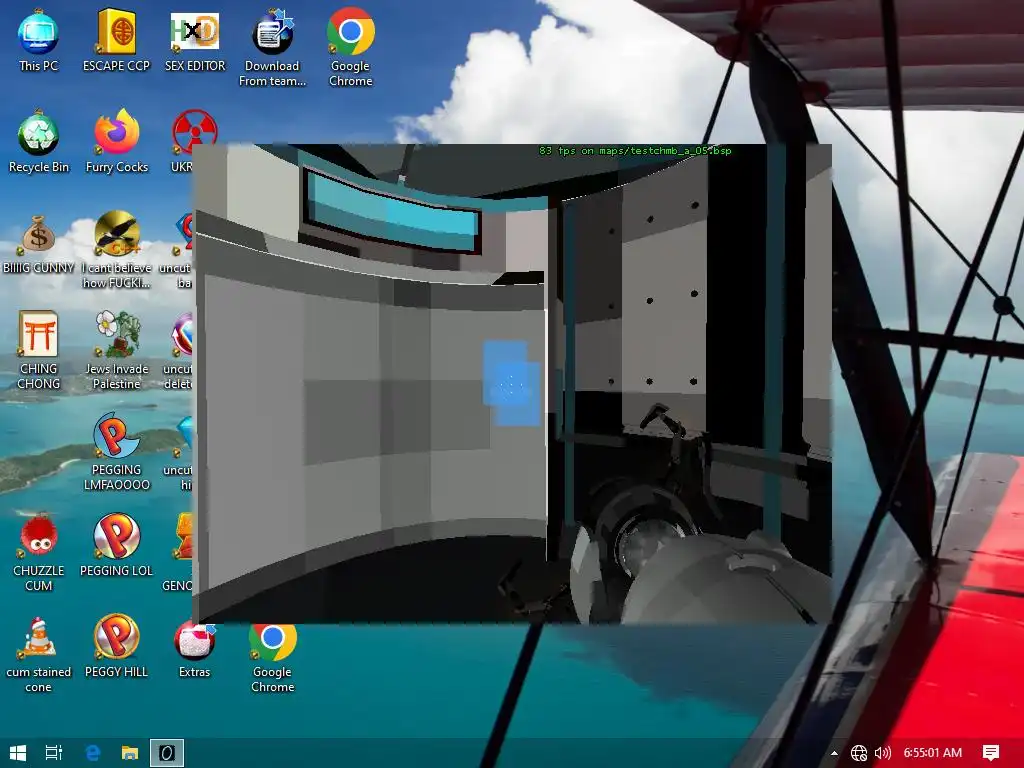Click the cyan observation window in game
This screenshot has height=768, width=1024.
coord(394,211)
